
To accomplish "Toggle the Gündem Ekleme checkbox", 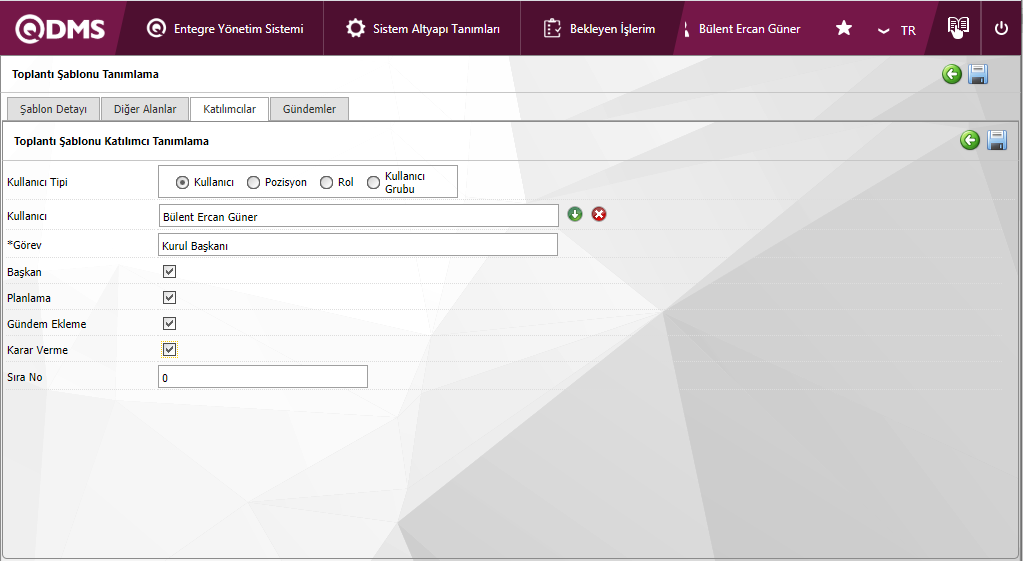I will click(170, 324).
